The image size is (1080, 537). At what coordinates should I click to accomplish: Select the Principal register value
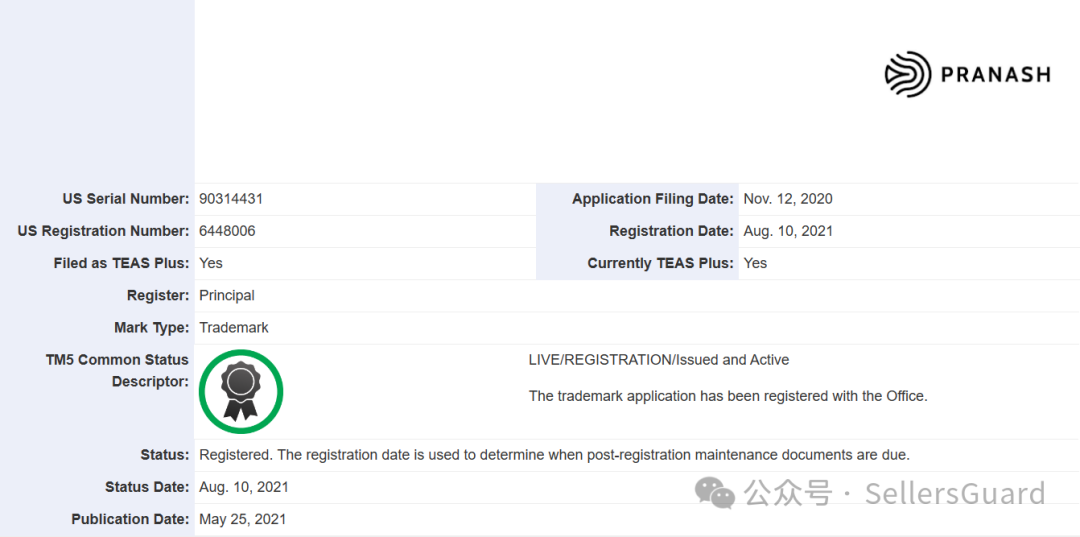pyautogui.click(x=227, y=295)
